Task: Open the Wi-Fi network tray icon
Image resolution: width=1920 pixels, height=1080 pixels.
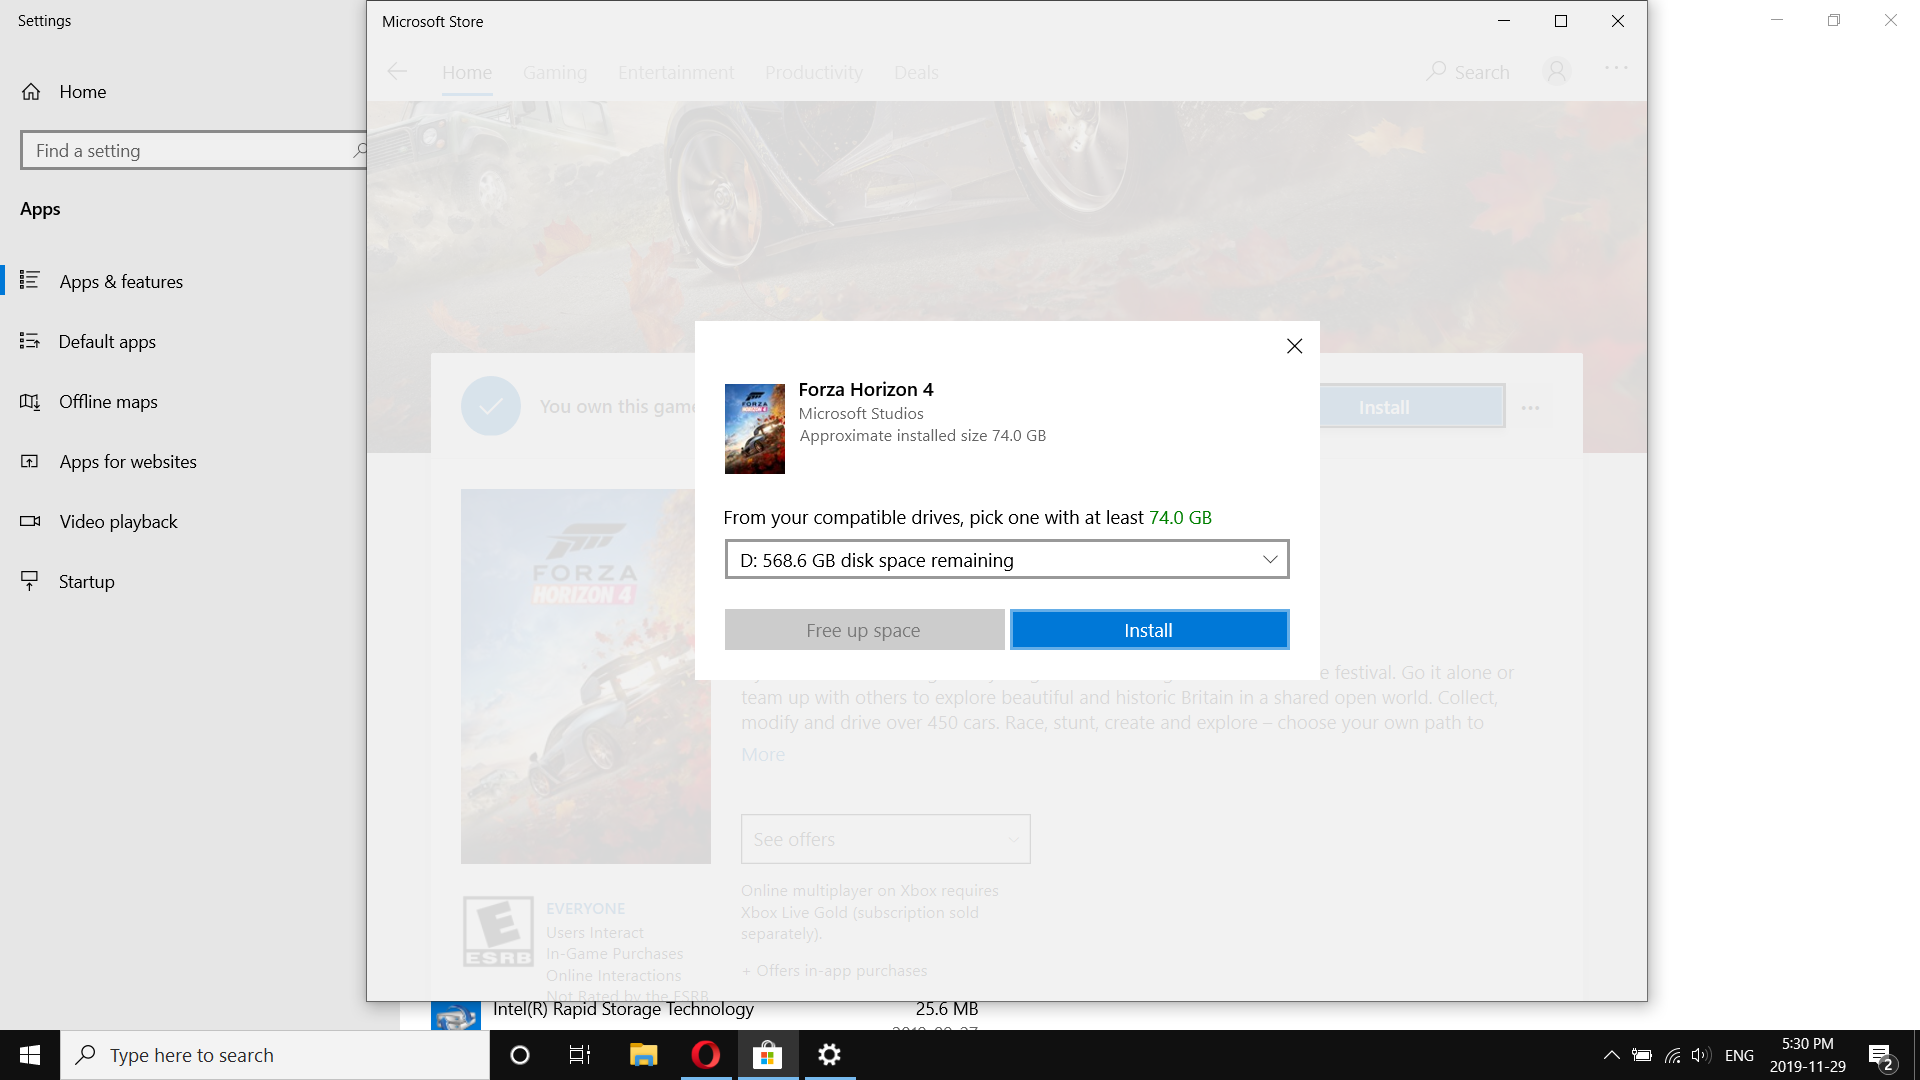Action: [x=1672, y=1055]
